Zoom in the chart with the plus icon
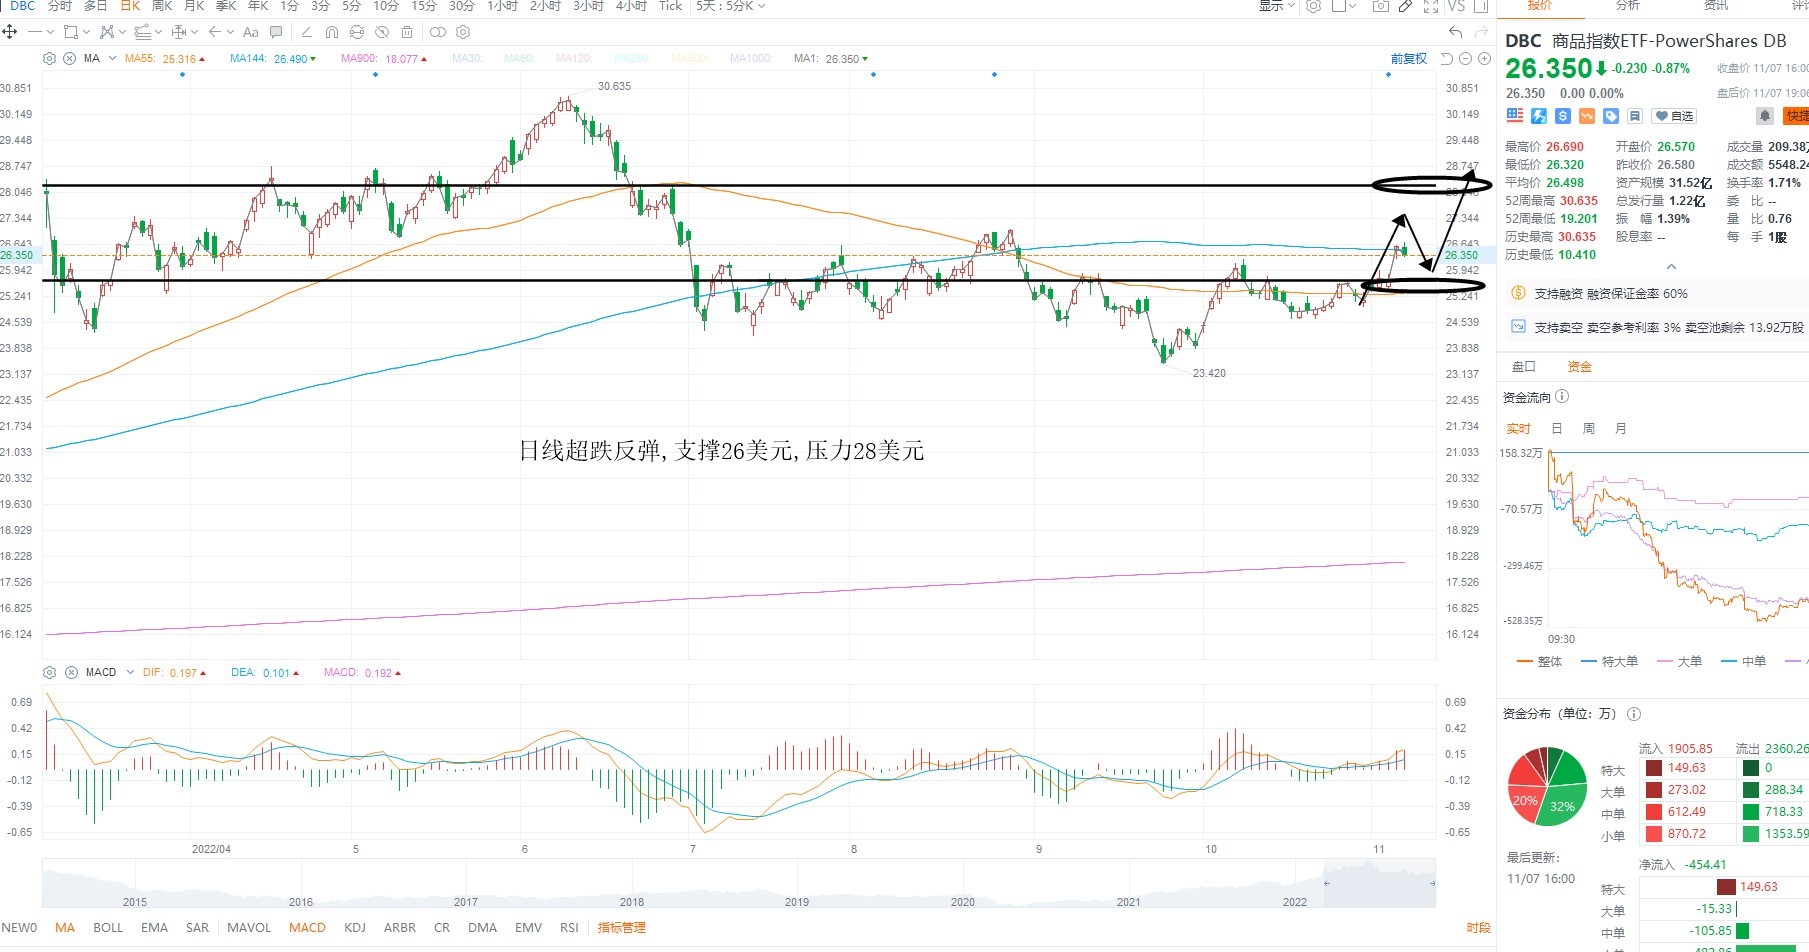This screenshot has width=1809, height=952. point(1484,58)
